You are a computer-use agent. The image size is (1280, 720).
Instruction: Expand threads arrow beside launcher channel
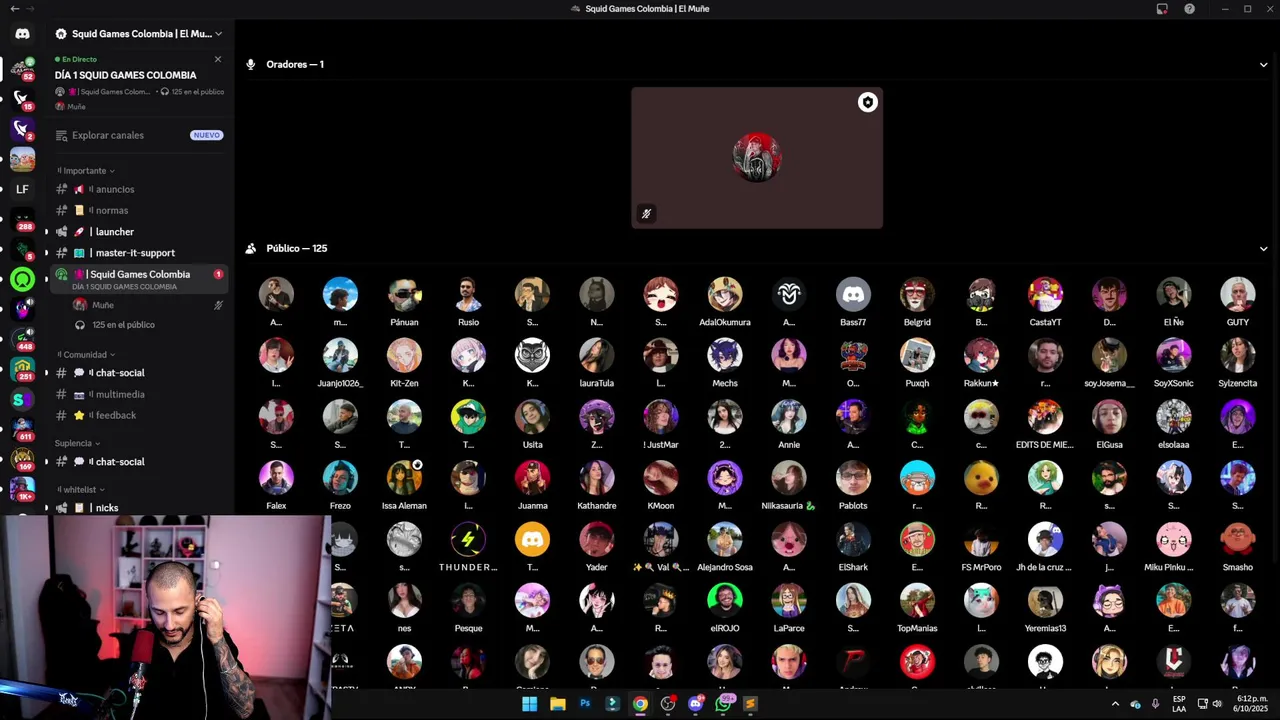tap(46, 232)
